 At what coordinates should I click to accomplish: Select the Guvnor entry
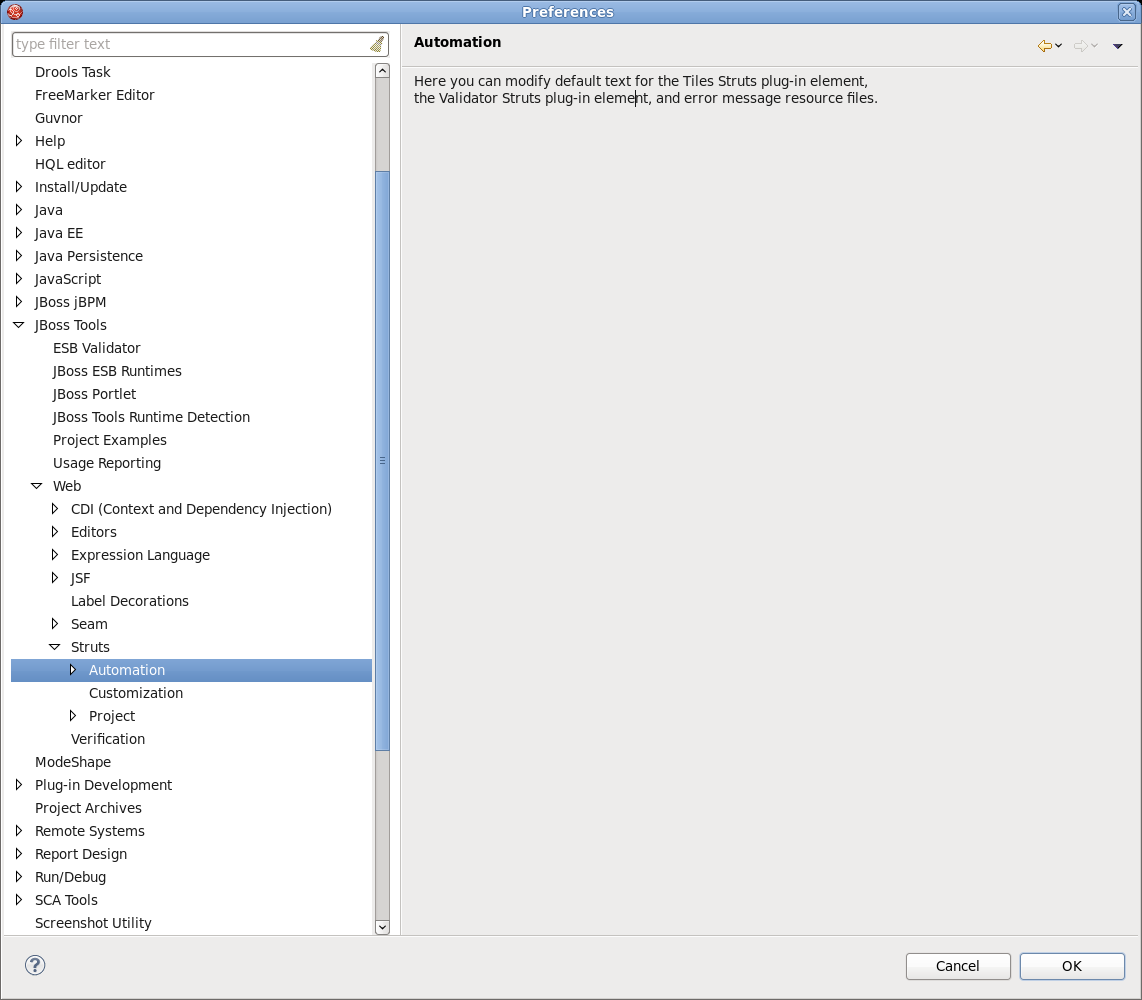click(59, 118)
